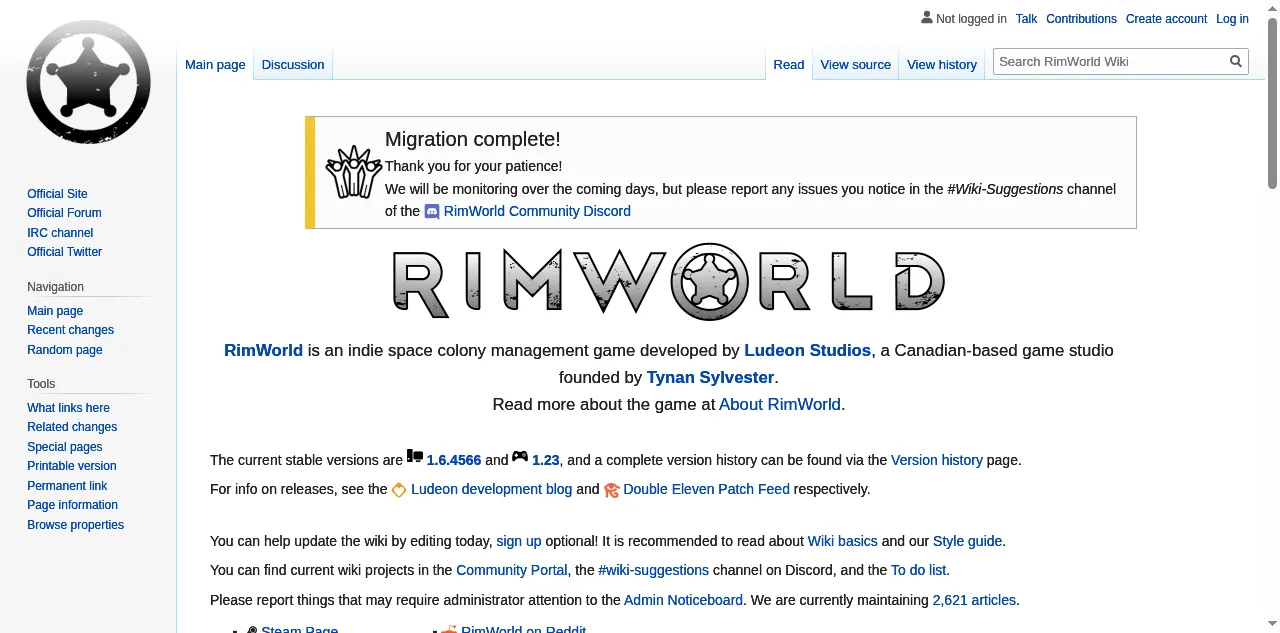Open Page information link
1280x633 pixels.
click(72, 505)
